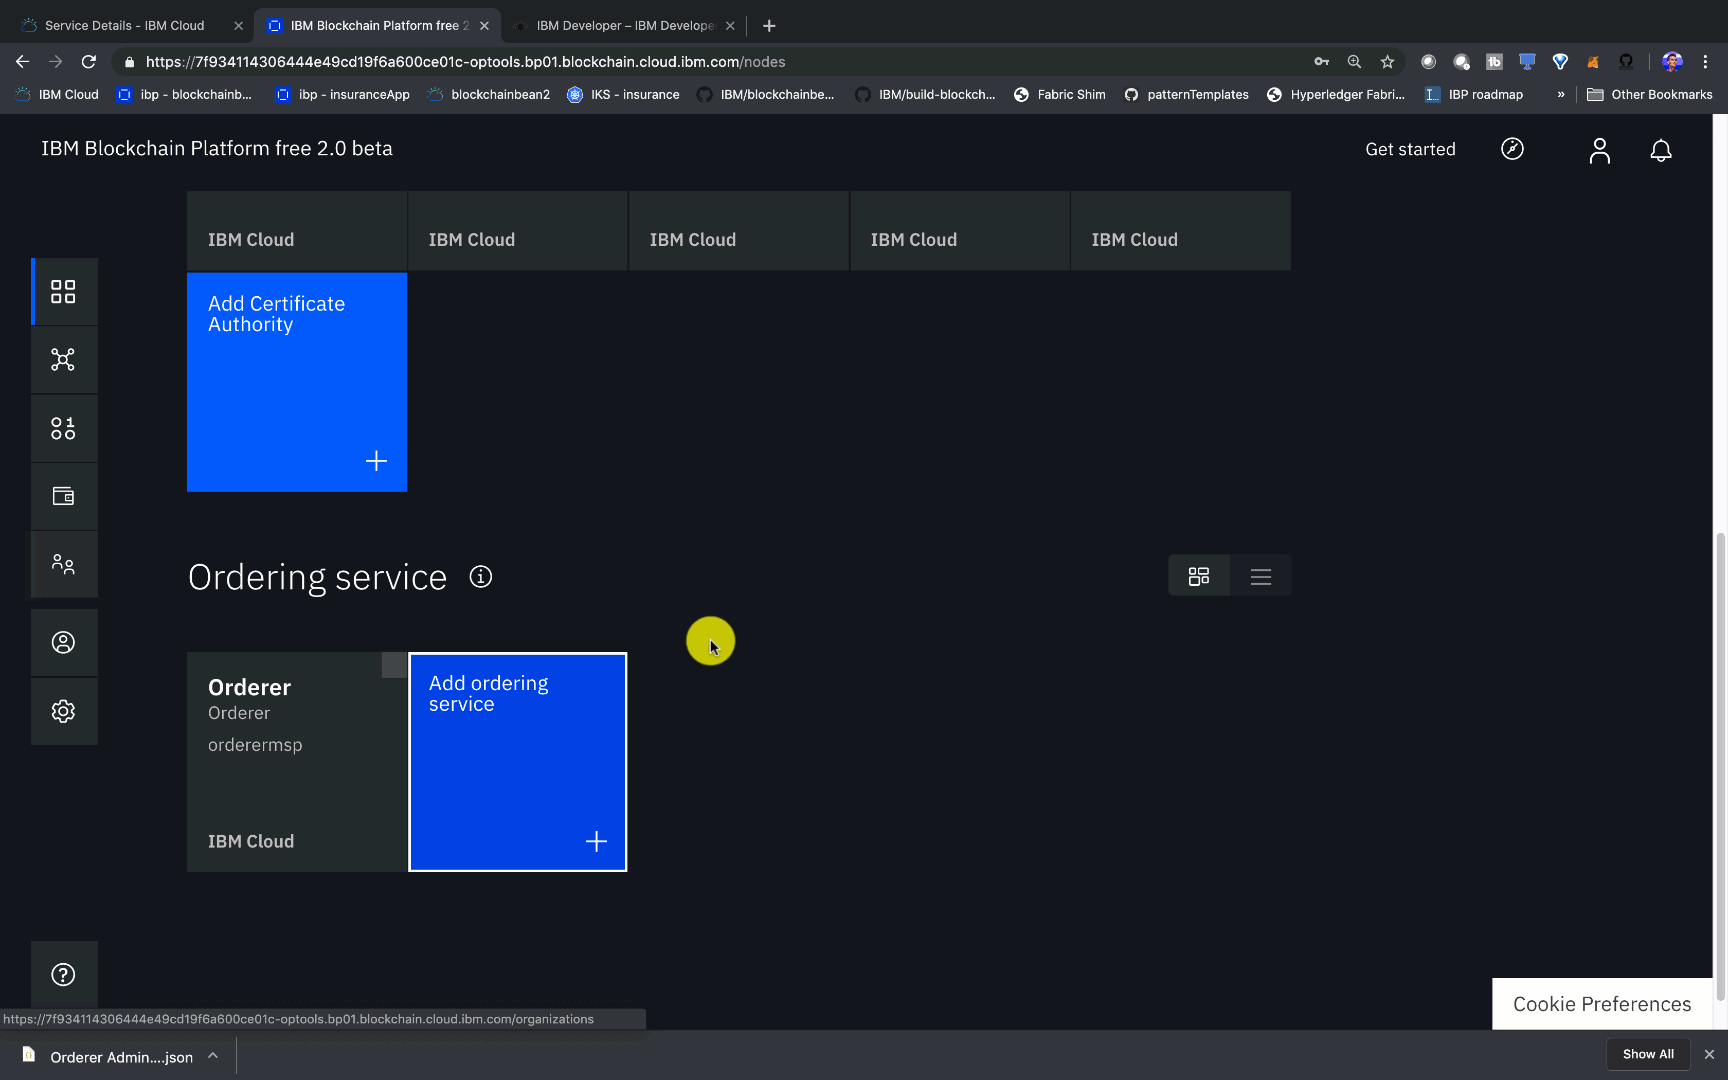Click the browser back arrow

(23, 62)
